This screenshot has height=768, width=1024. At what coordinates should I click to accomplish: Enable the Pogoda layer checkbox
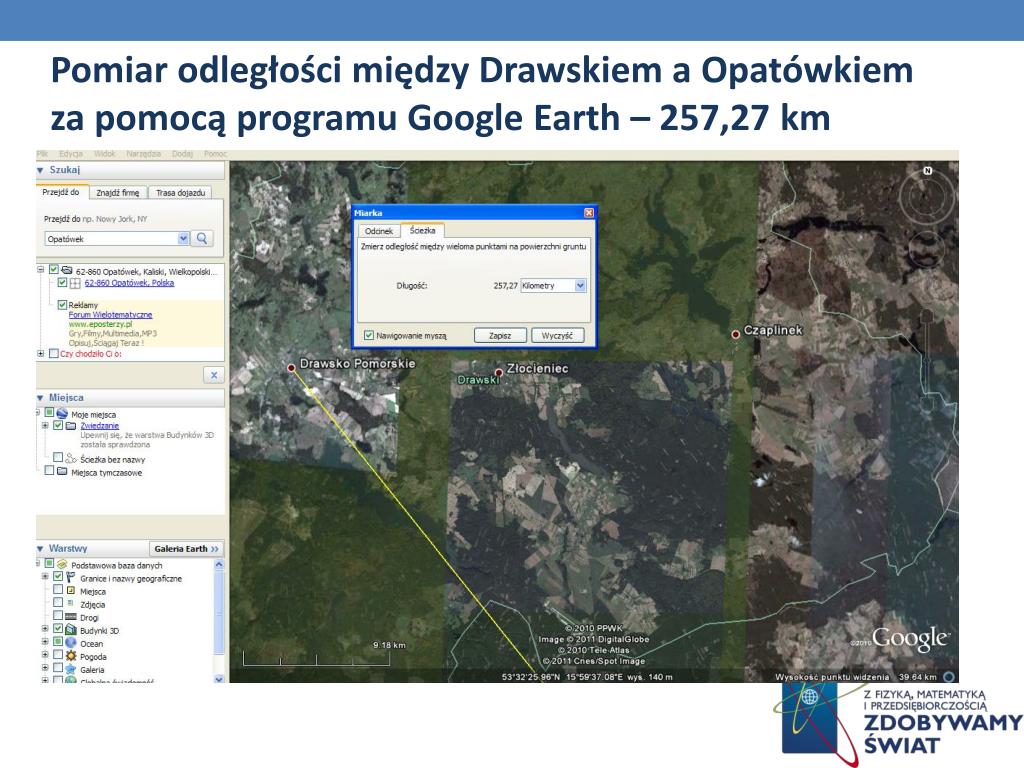point(58,655)
